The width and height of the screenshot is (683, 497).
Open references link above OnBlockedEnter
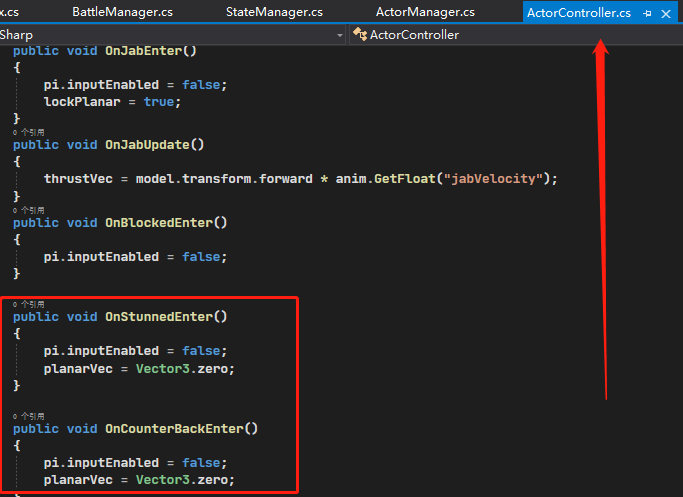coord(29,210)
